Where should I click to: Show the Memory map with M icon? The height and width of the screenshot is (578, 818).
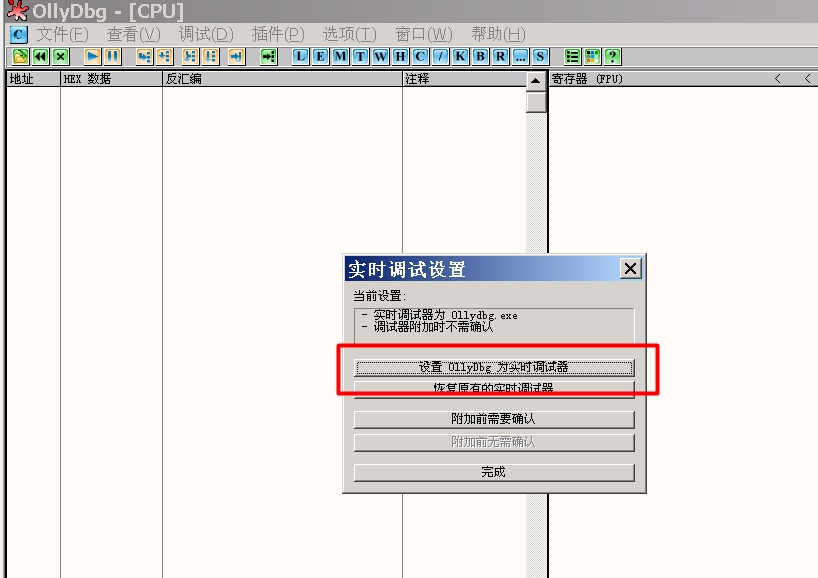[x=340, y=57]
